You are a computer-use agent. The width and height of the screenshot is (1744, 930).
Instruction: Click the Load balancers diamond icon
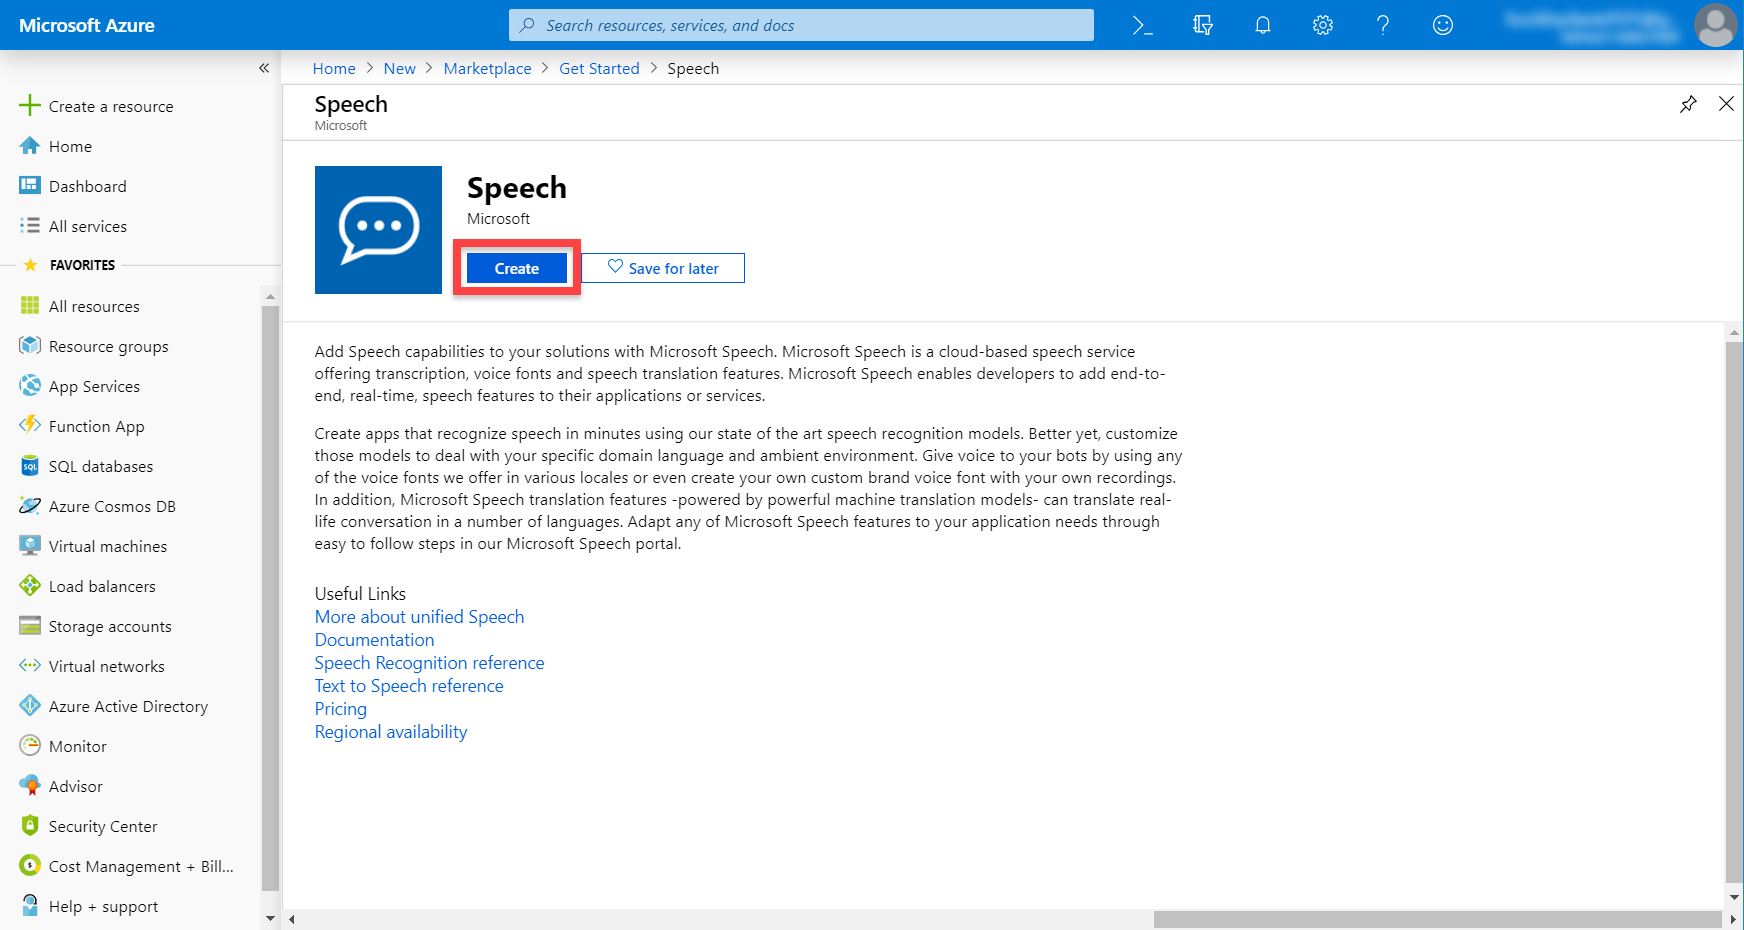tap(30, 585)
